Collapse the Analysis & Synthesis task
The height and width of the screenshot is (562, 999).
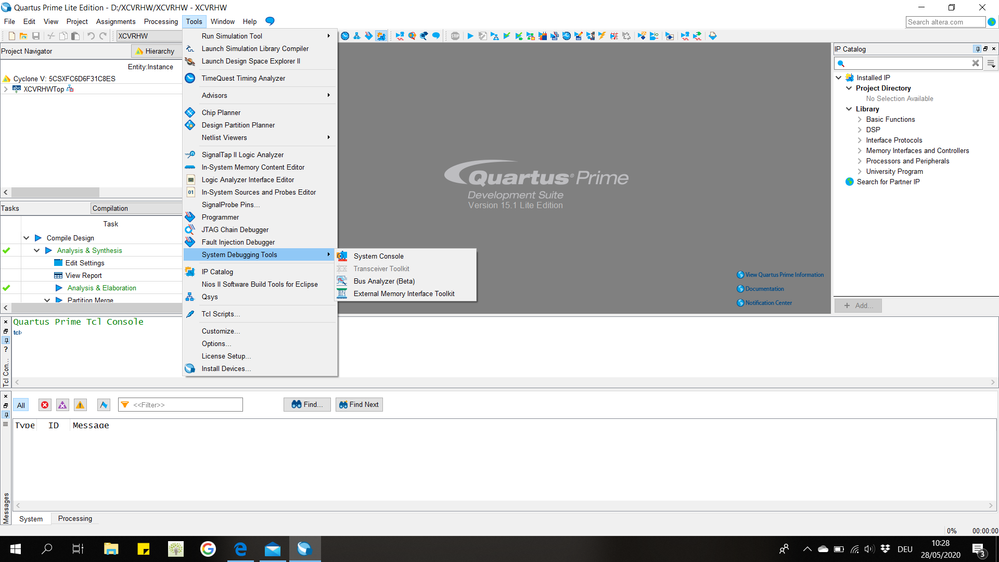point(36,250)
